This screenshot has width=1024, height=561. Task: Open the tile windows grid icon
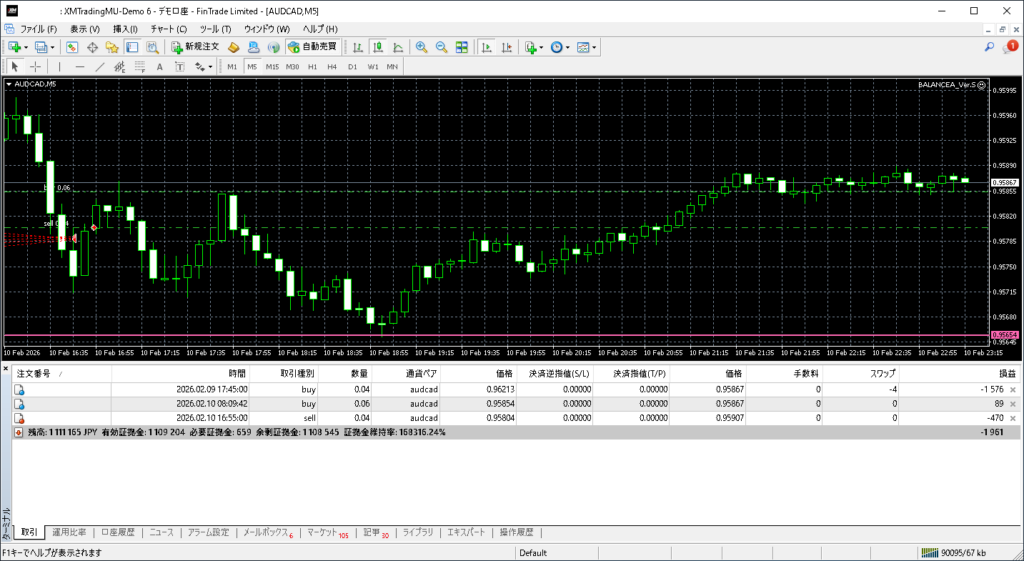[x=461, y=47]
